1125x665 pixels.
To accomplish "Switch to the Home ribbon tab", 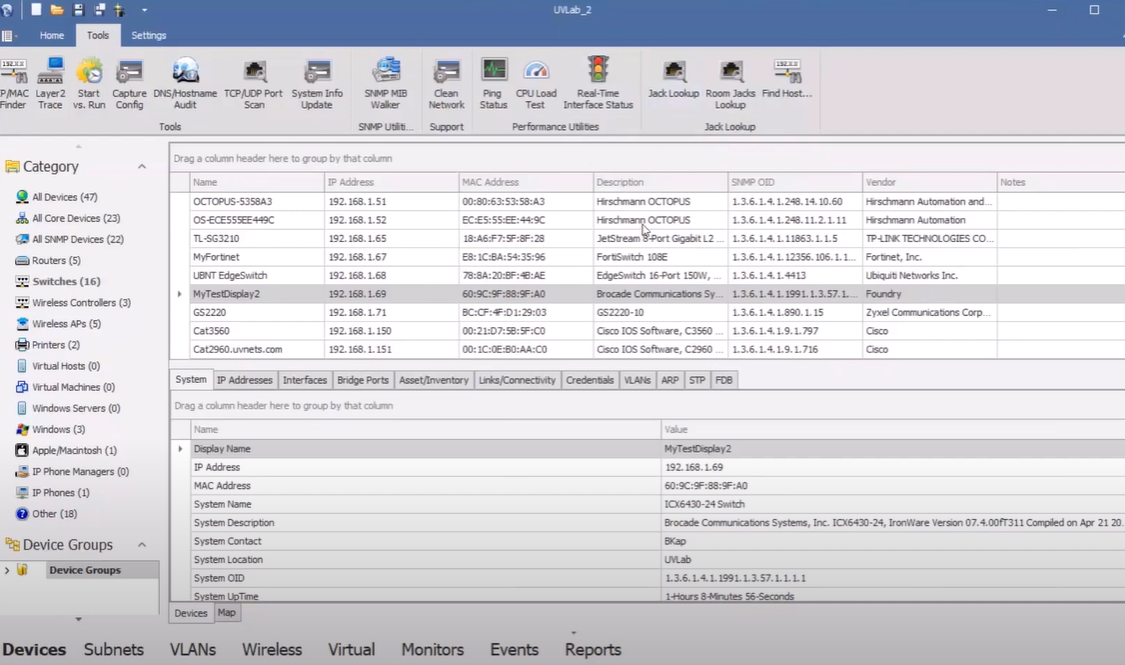I will pyautogui.click(x=52, y=35).
